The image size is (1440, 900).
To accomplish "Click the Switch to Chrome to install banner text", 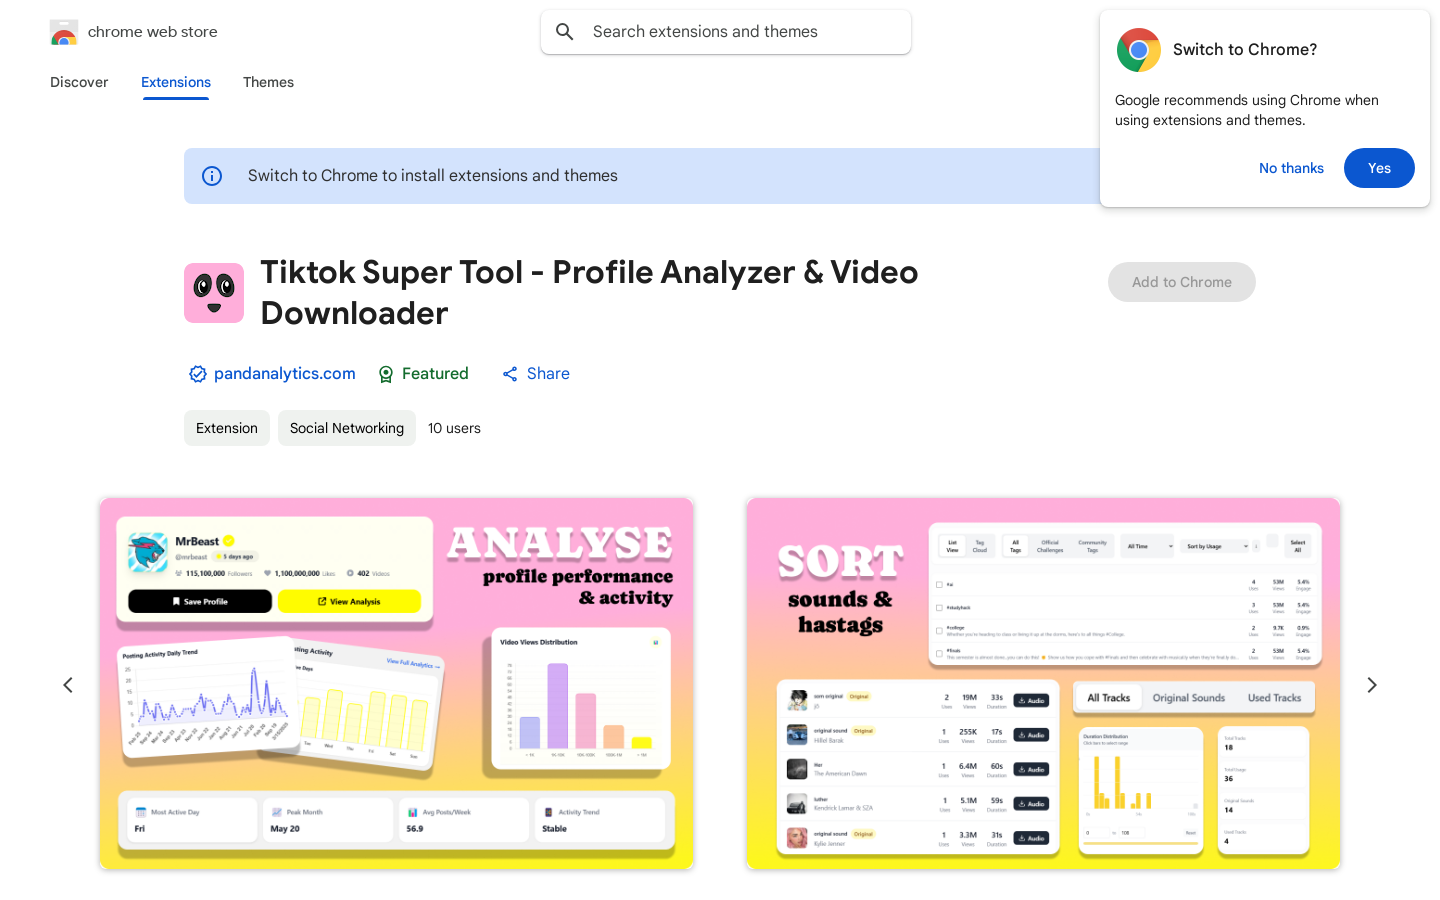I will coord(433,176).
